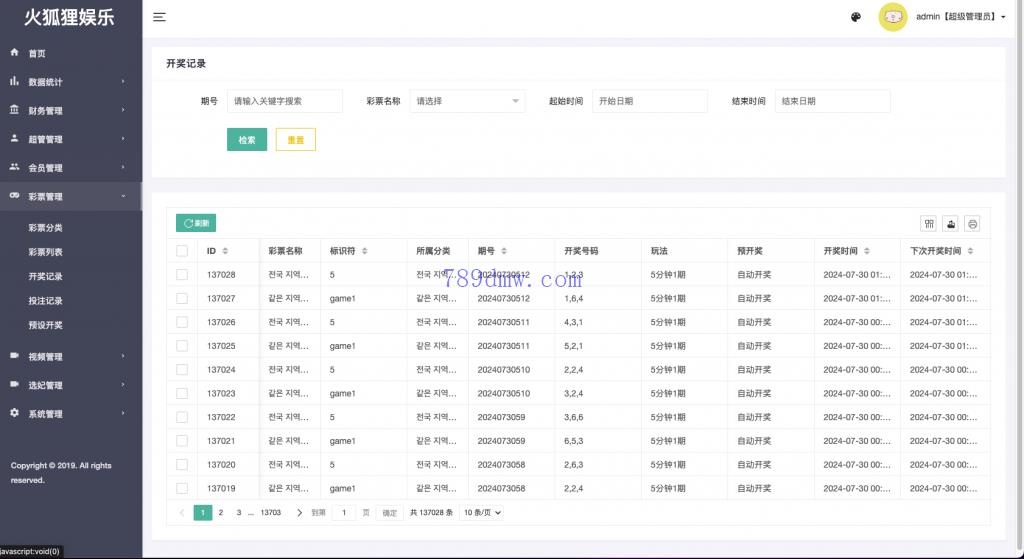The width and height of the screenshot is (1024, 559).
Task: Select 彩票分类 in the sidebar submenu
Action: pyautogui.click(x=46, y=228)
